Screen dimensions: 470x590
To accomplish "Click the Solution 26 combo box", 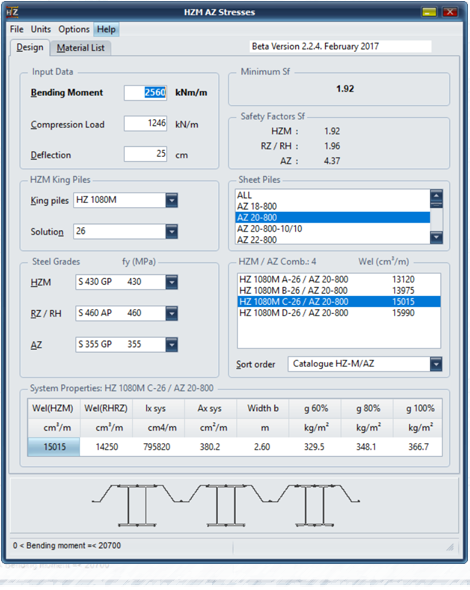I will tap(126, 231).
